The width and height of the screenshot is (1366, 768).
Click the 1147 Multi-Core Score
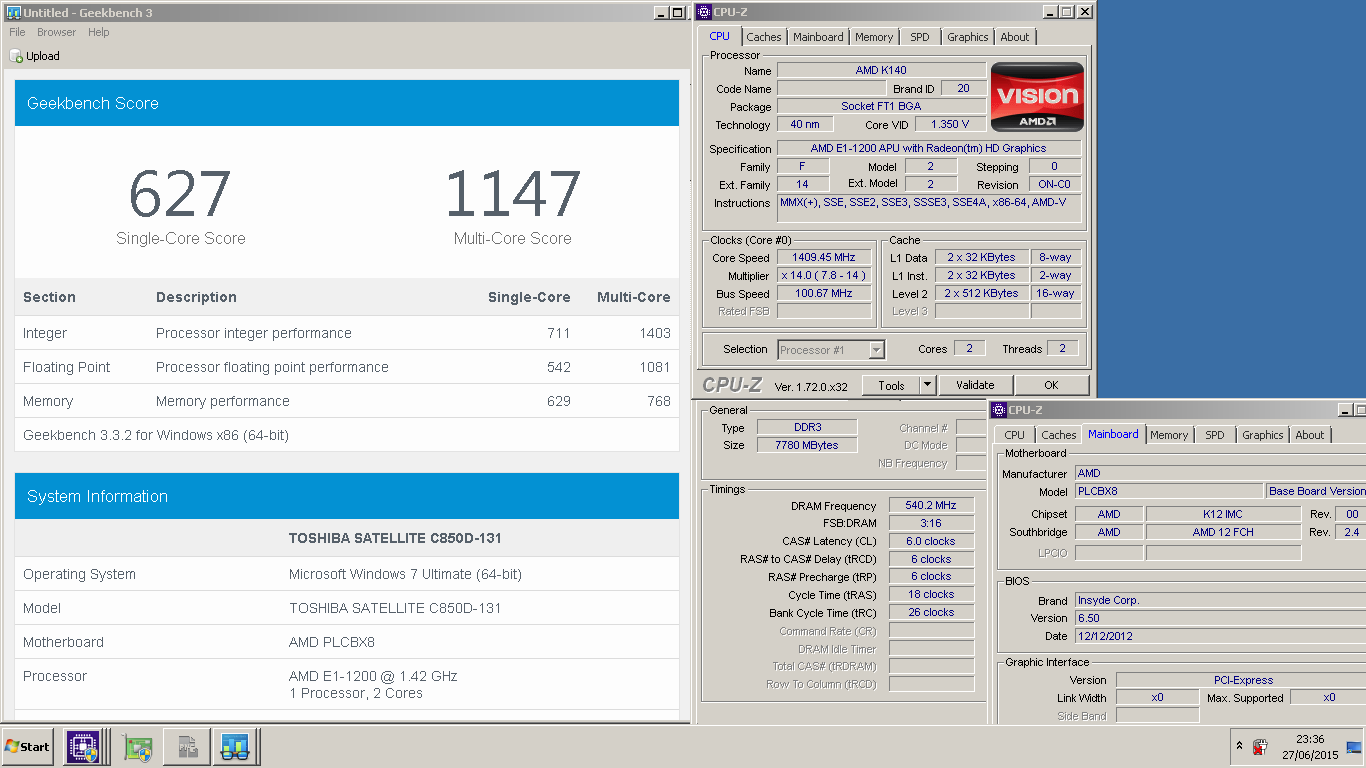513,194
